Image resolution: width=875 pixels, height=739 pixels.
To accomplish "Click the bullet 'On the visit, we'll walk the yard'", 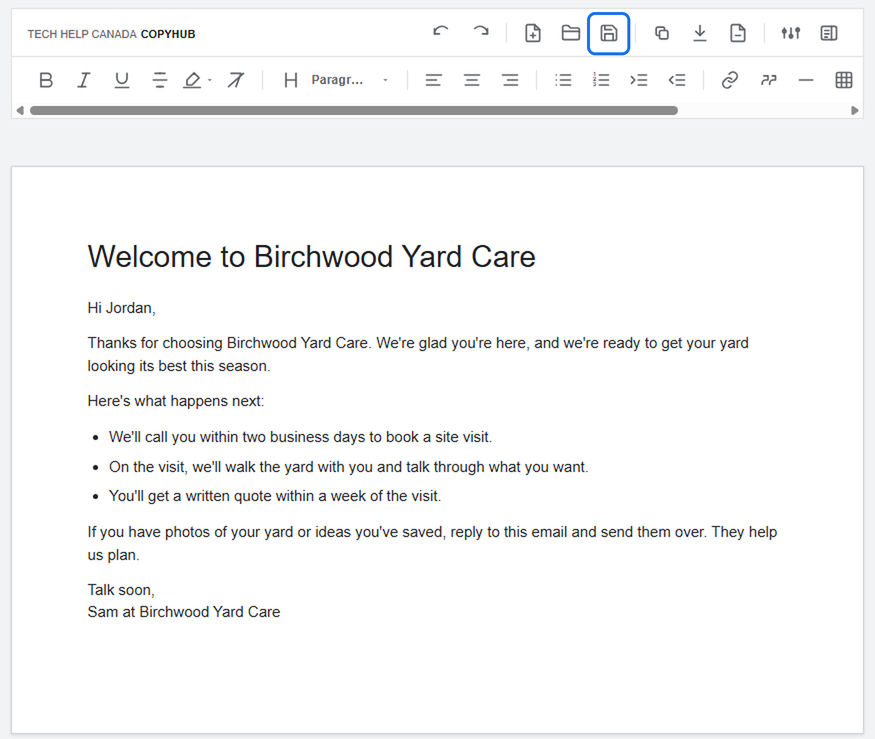I will click(x=348, y=467).
